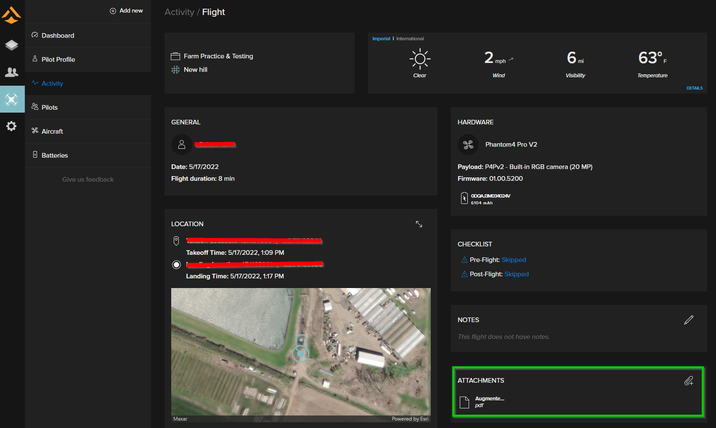Click the edit notes pencil icon
Screen dimensions: 716x428
pyautogui.click(x=688, y=320)
